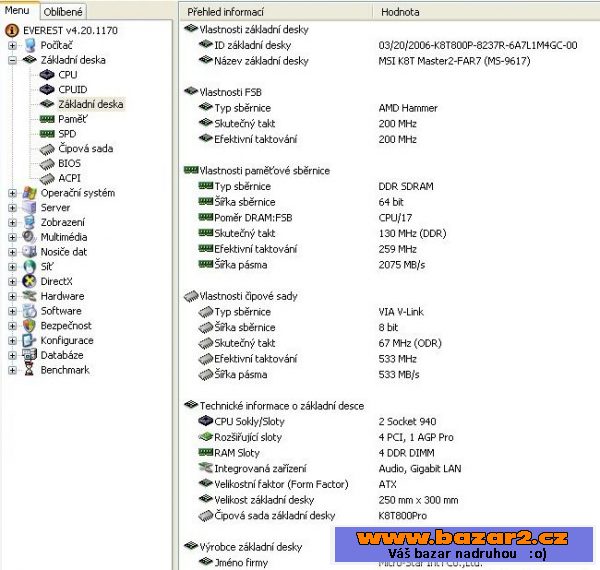Click the Počítač computer icon

coord(30,45)
